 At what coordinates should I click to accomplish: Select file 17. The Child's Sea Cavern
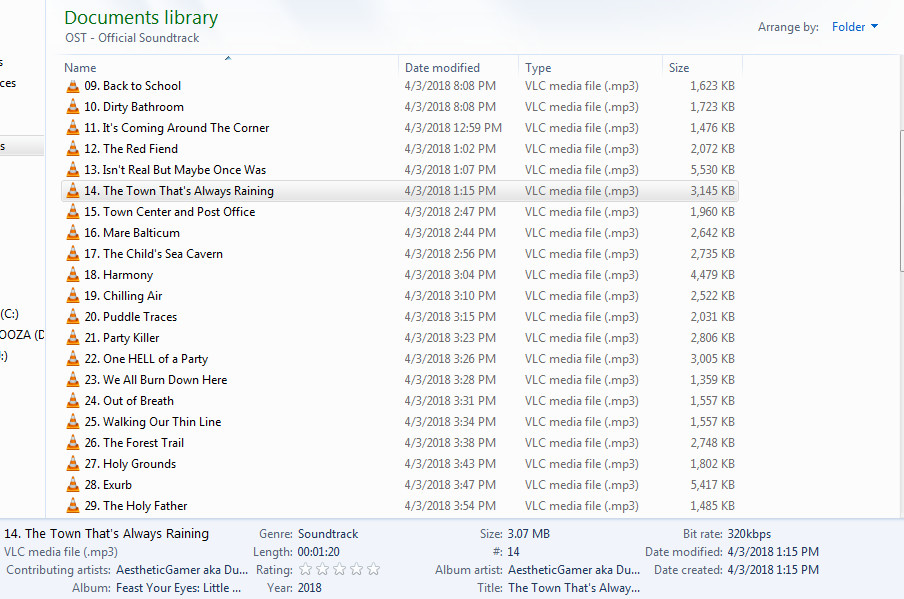(162, 254)
